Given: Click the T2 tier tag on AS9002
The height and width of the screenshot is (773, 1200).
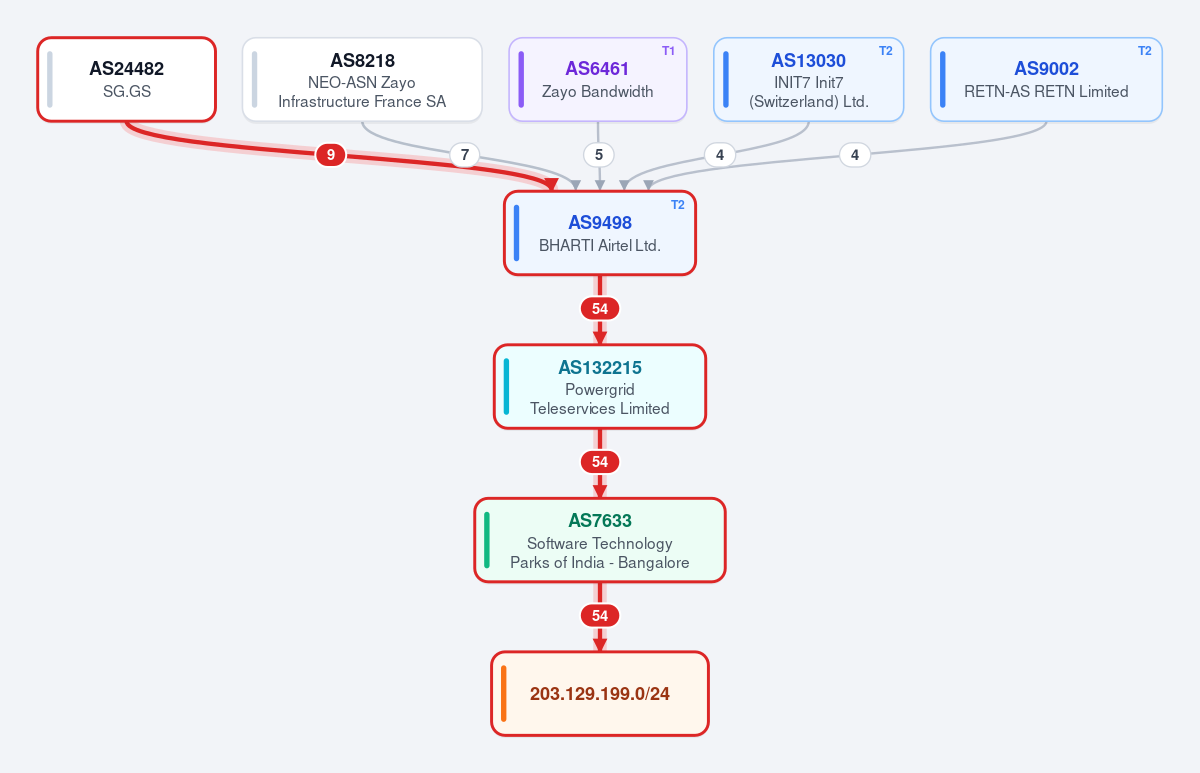Looking at the screenshot, I should point(1144,50).
